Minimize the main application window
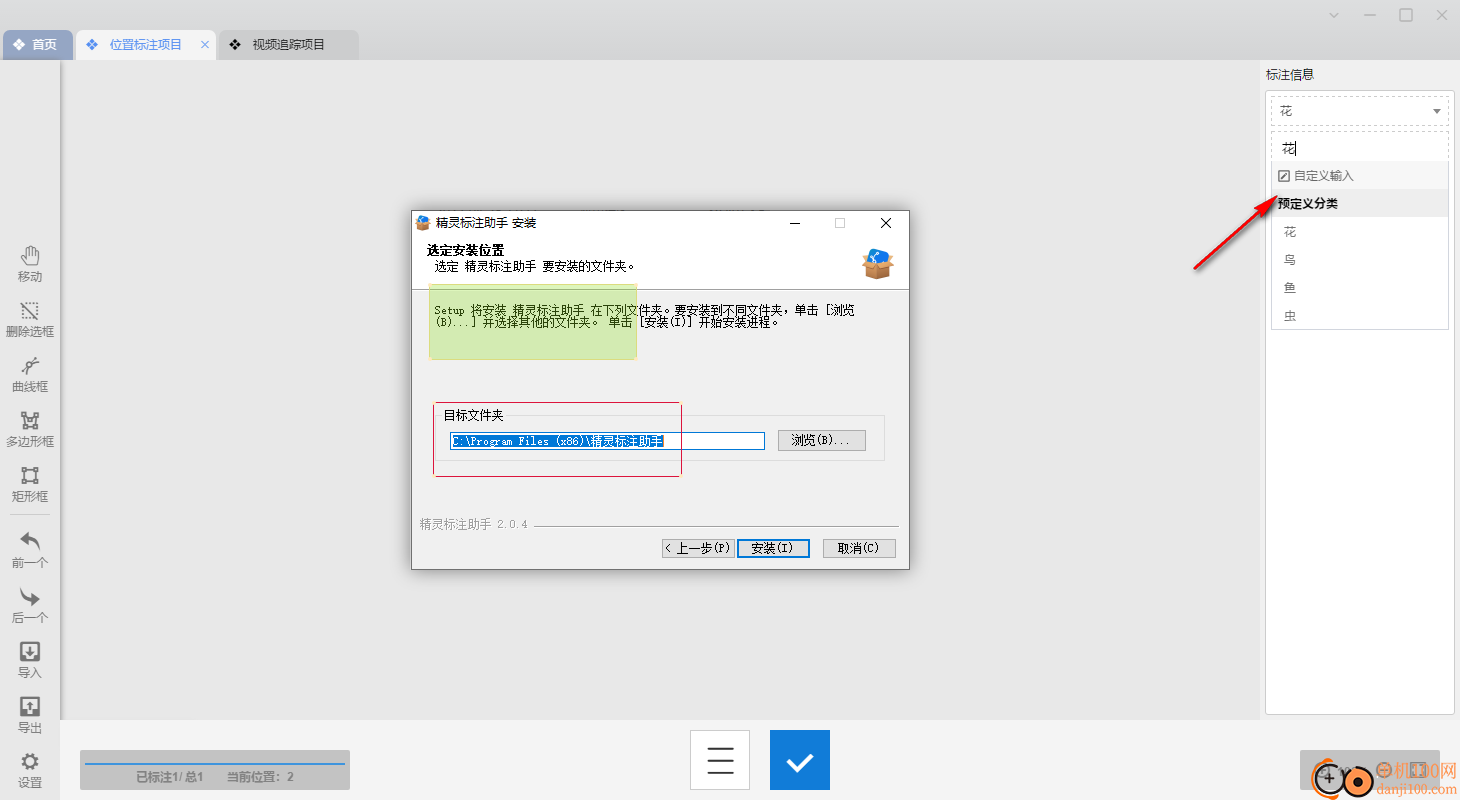Image resolution: width=1460 pixels, height=800 pixels. click(x=1370, y=15)
